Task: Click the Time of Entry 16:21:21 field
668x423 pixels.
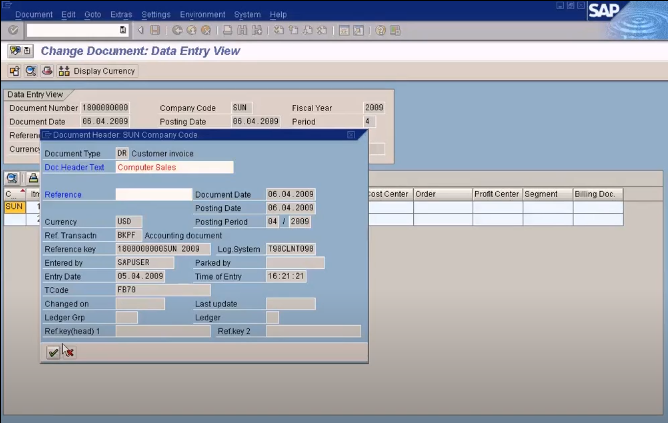Action: [x=286, y=276]
